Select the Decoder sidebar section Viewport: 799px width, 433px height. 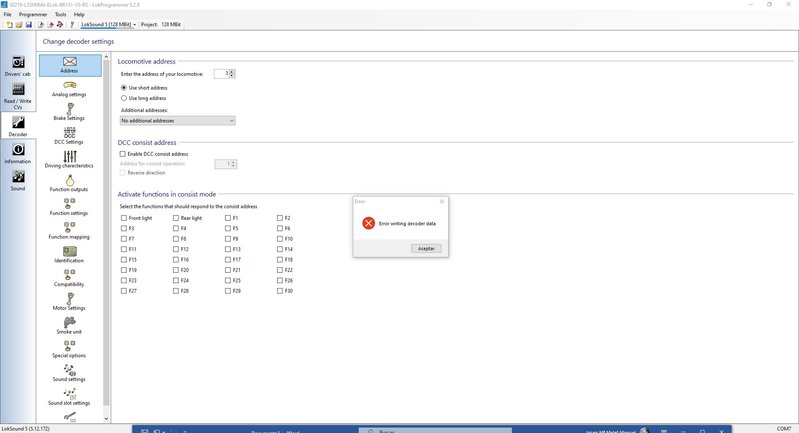[x=18, y=126]
